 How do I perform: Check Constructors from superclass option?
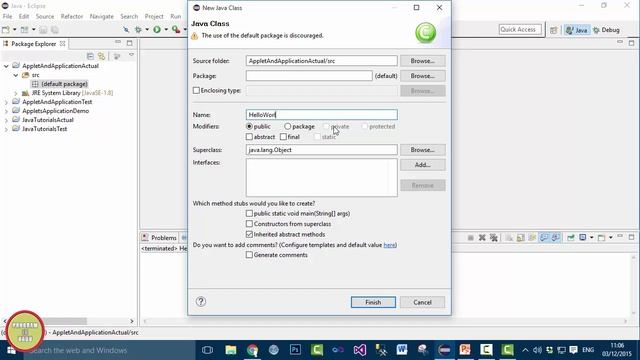(x=249, y=224)
